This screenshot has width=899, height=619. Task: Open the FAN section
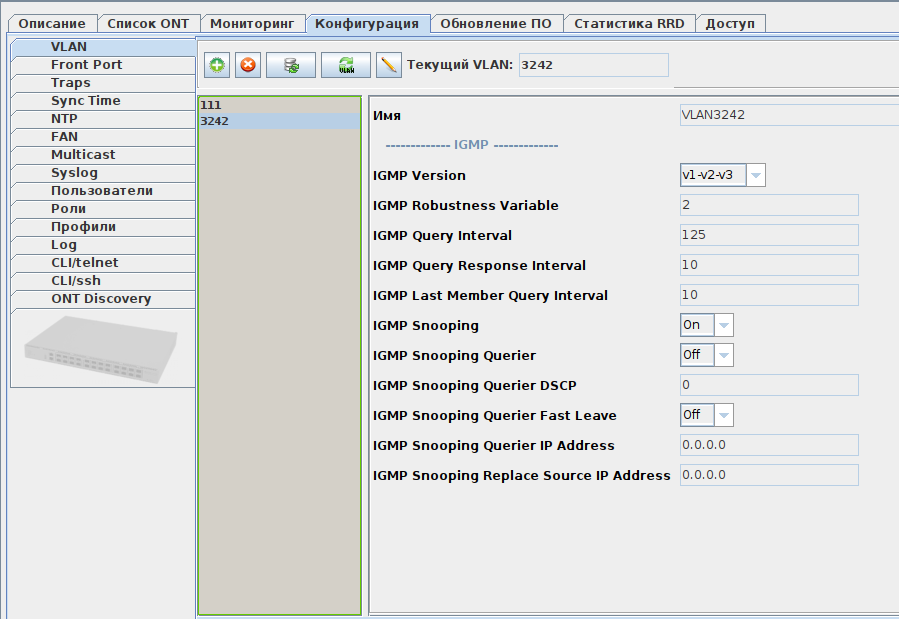click(103, 137)
